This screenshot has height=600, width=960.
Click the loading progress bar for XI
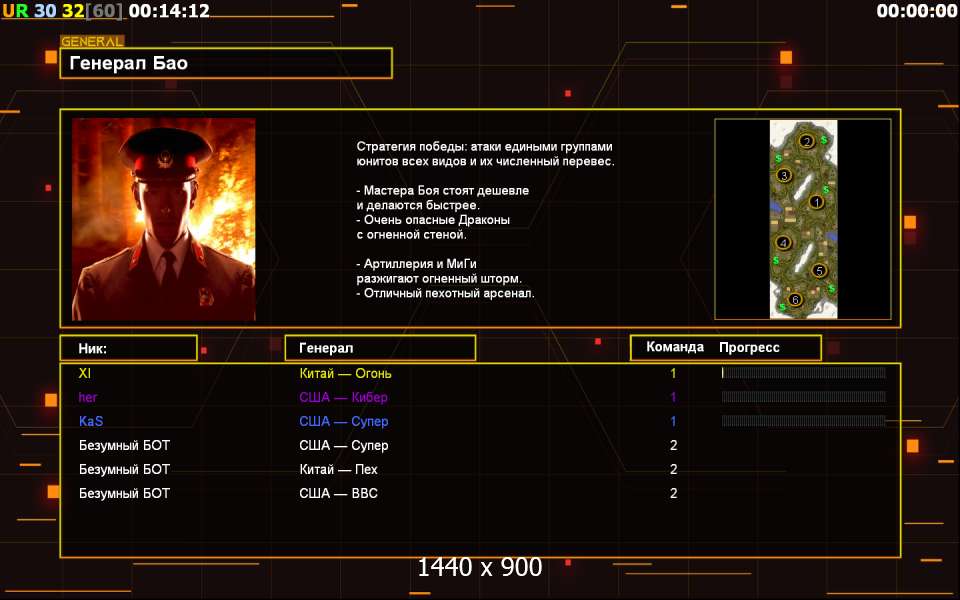803,373
